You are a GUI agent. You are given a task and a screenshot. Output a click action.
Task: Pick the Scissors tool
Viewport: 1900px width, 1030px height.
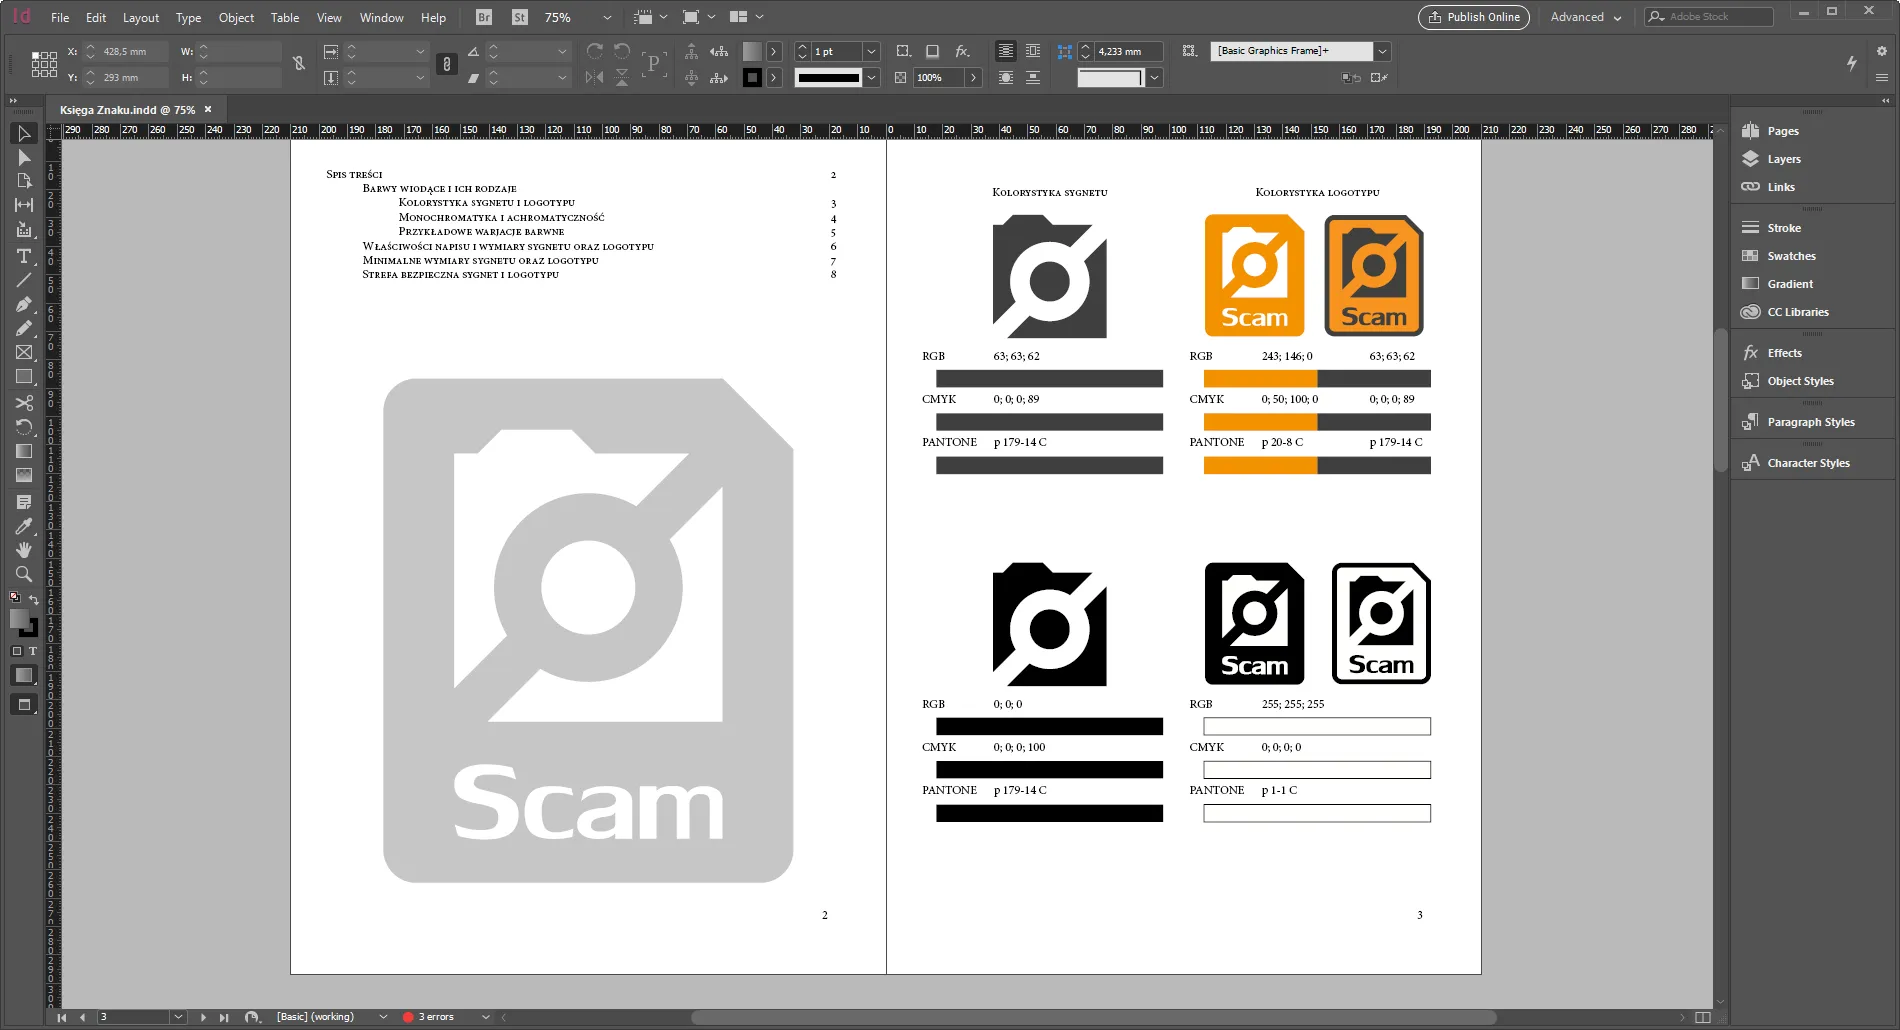click(24, 403)
